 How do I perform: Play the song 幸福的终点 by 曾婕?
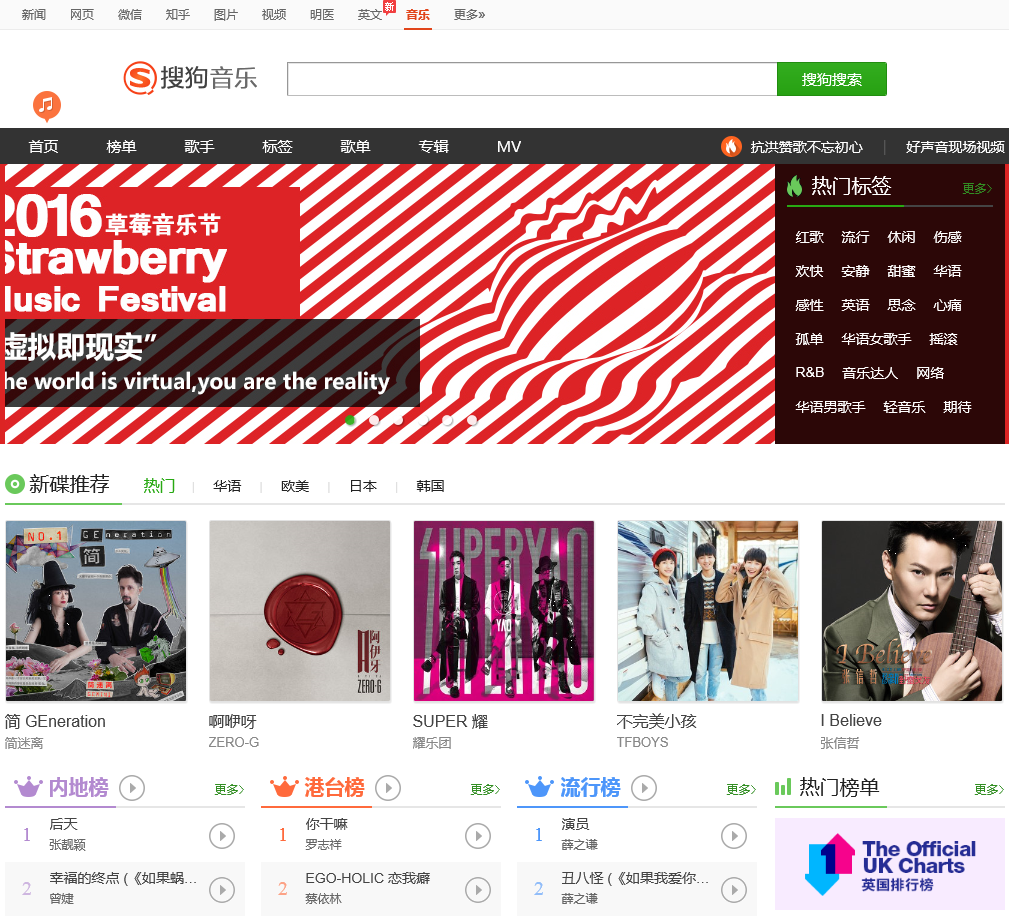222,890
